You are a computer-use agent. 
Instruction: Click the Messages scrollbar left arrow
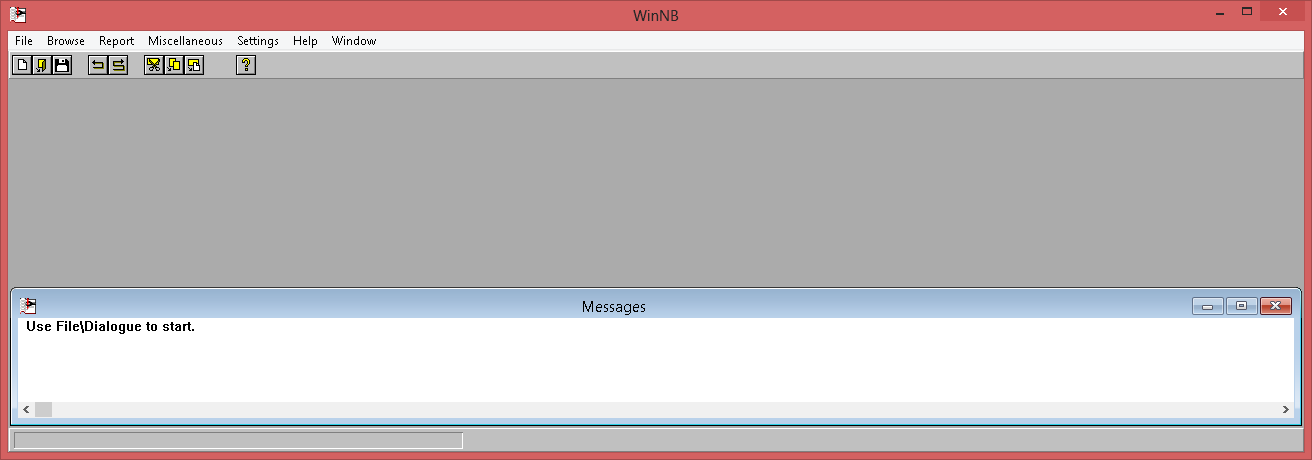click(x=26, y=410)
